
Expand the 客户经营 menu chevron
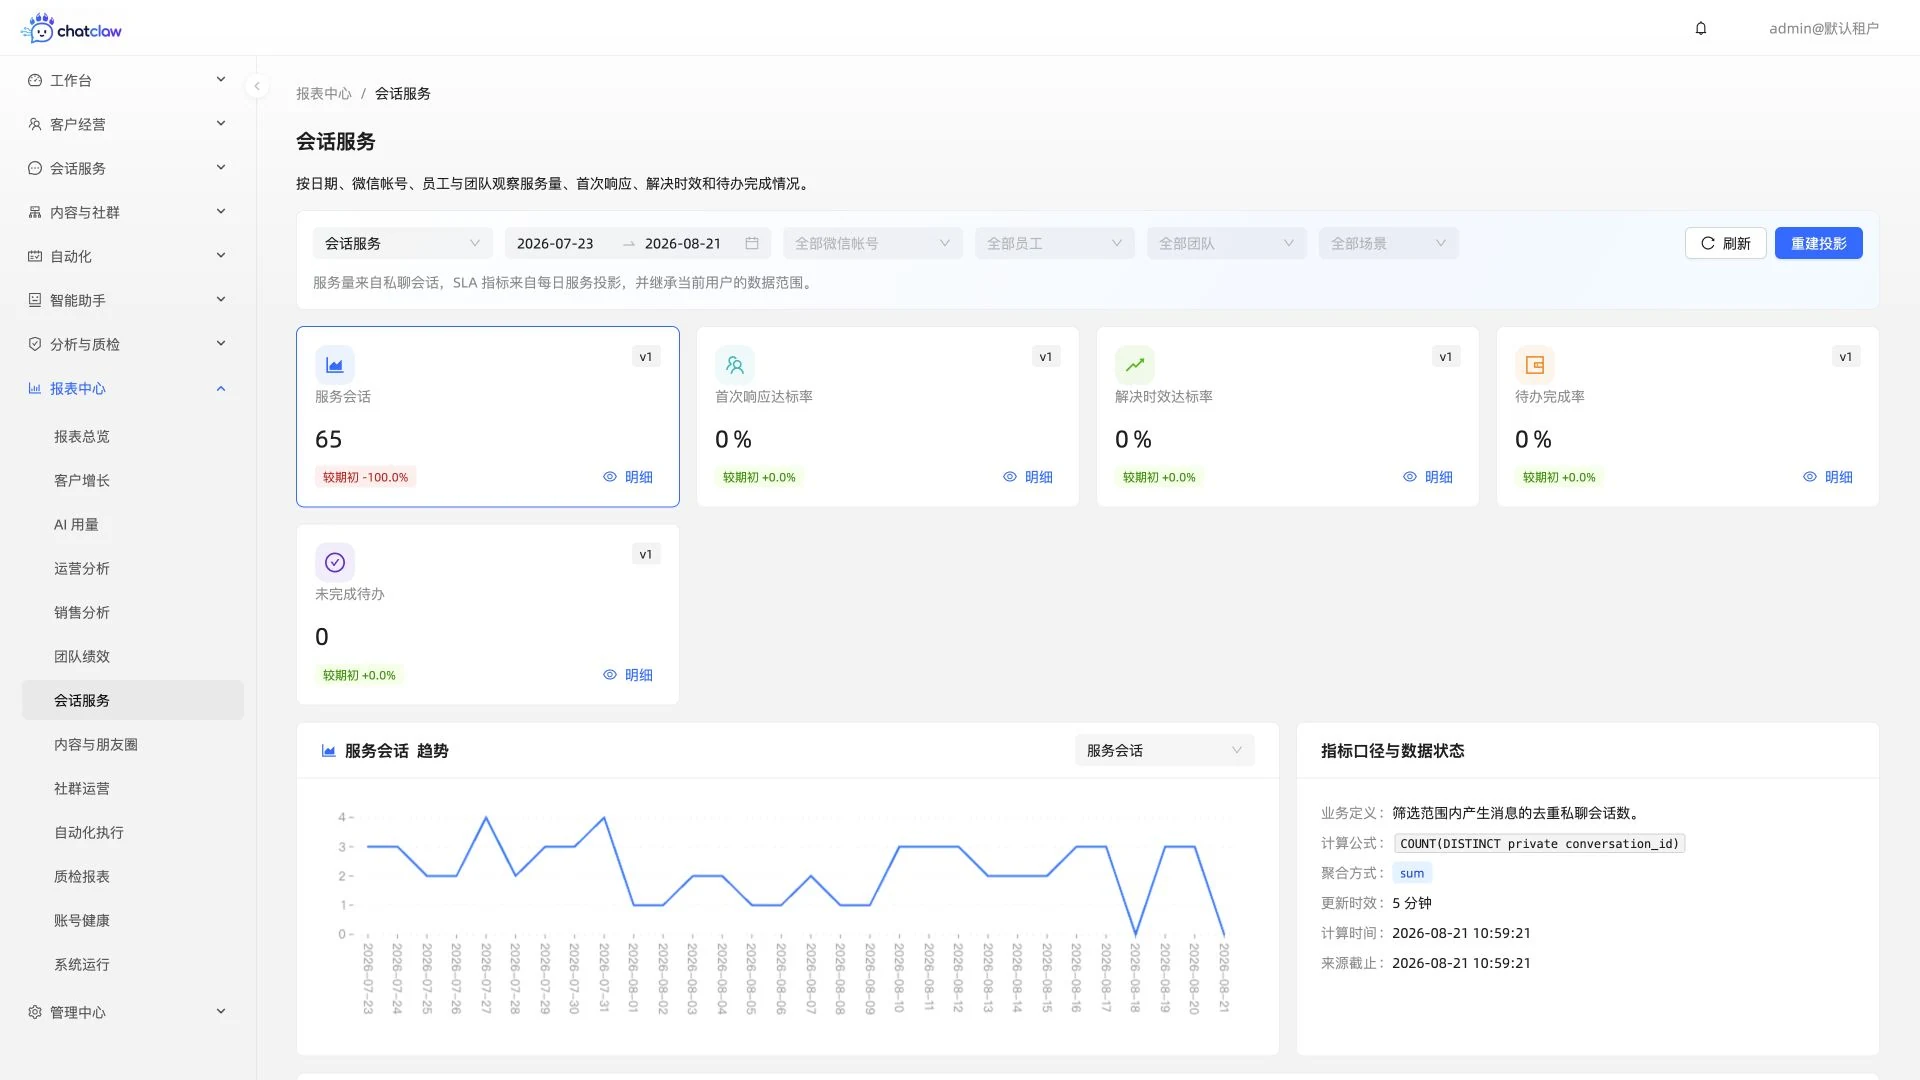(x=221, y=124)
